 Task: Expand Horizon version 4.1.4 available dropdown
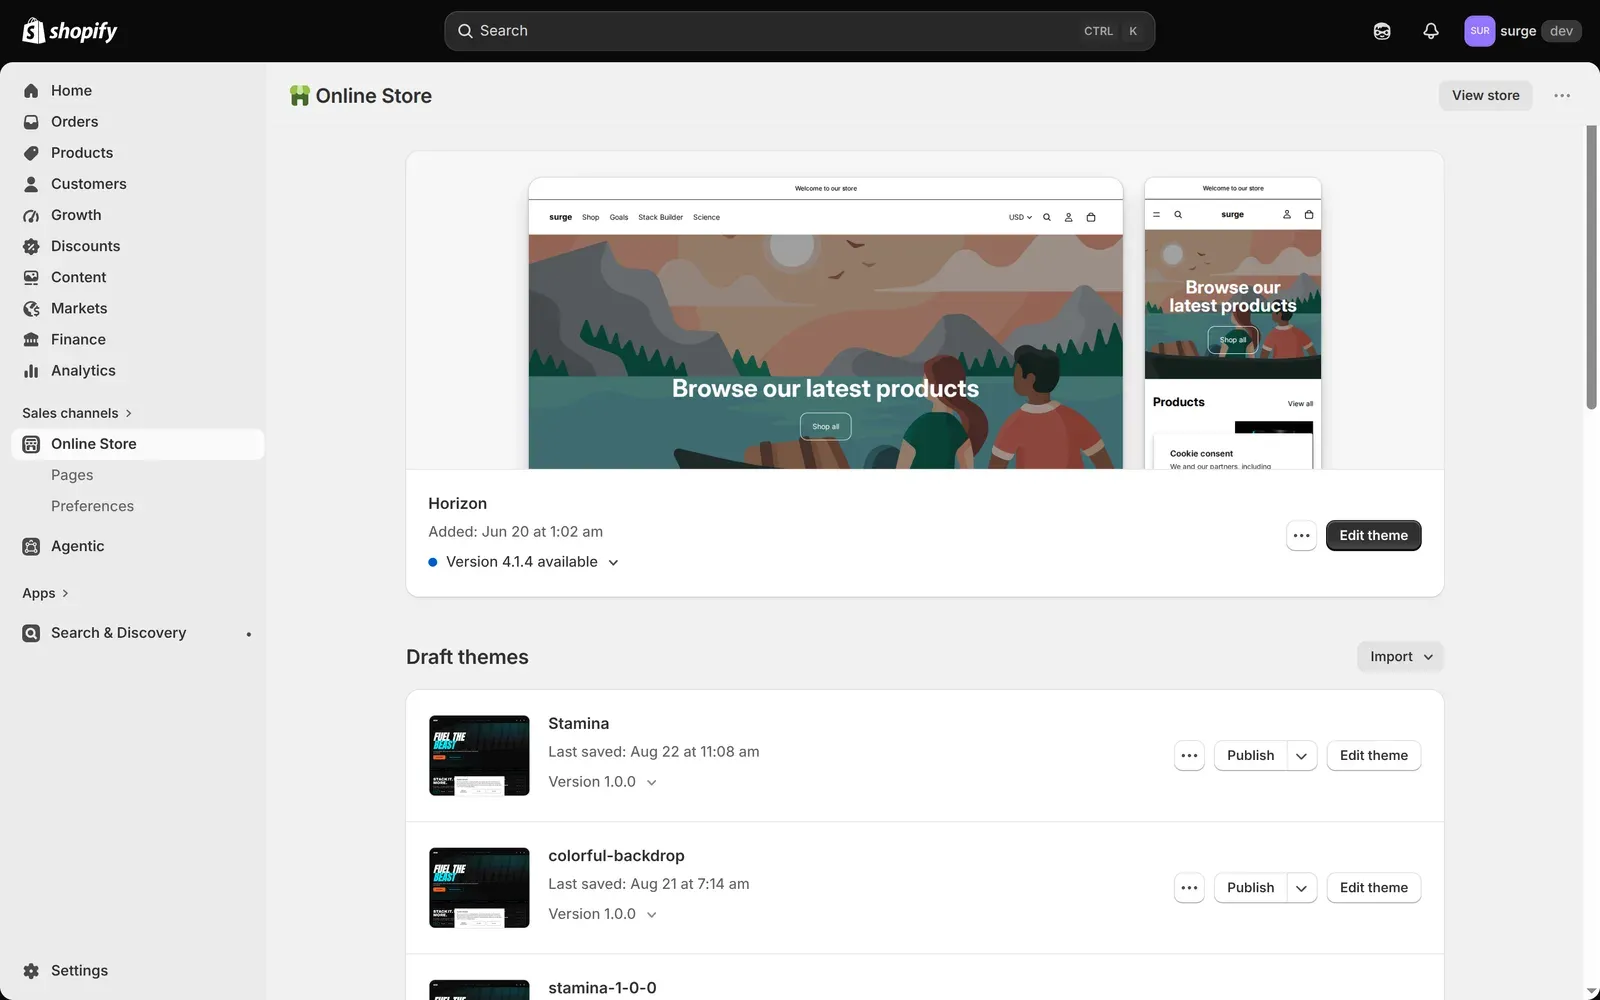pos(524,562)
